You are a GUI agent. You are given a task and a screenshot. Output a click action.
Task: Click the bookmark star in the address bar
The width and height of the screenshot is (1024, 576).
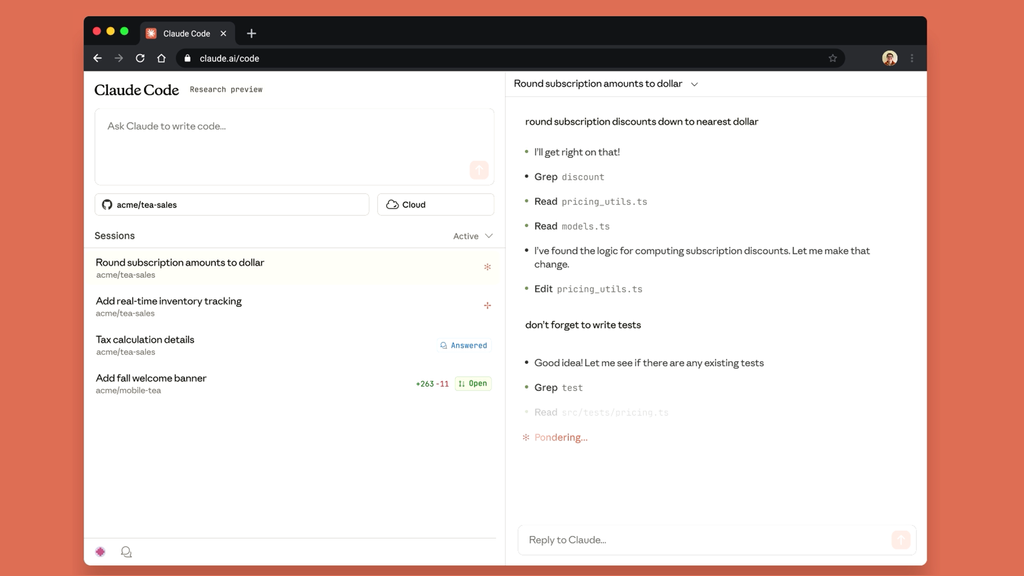pyautogui.click(x=833, y=58)
